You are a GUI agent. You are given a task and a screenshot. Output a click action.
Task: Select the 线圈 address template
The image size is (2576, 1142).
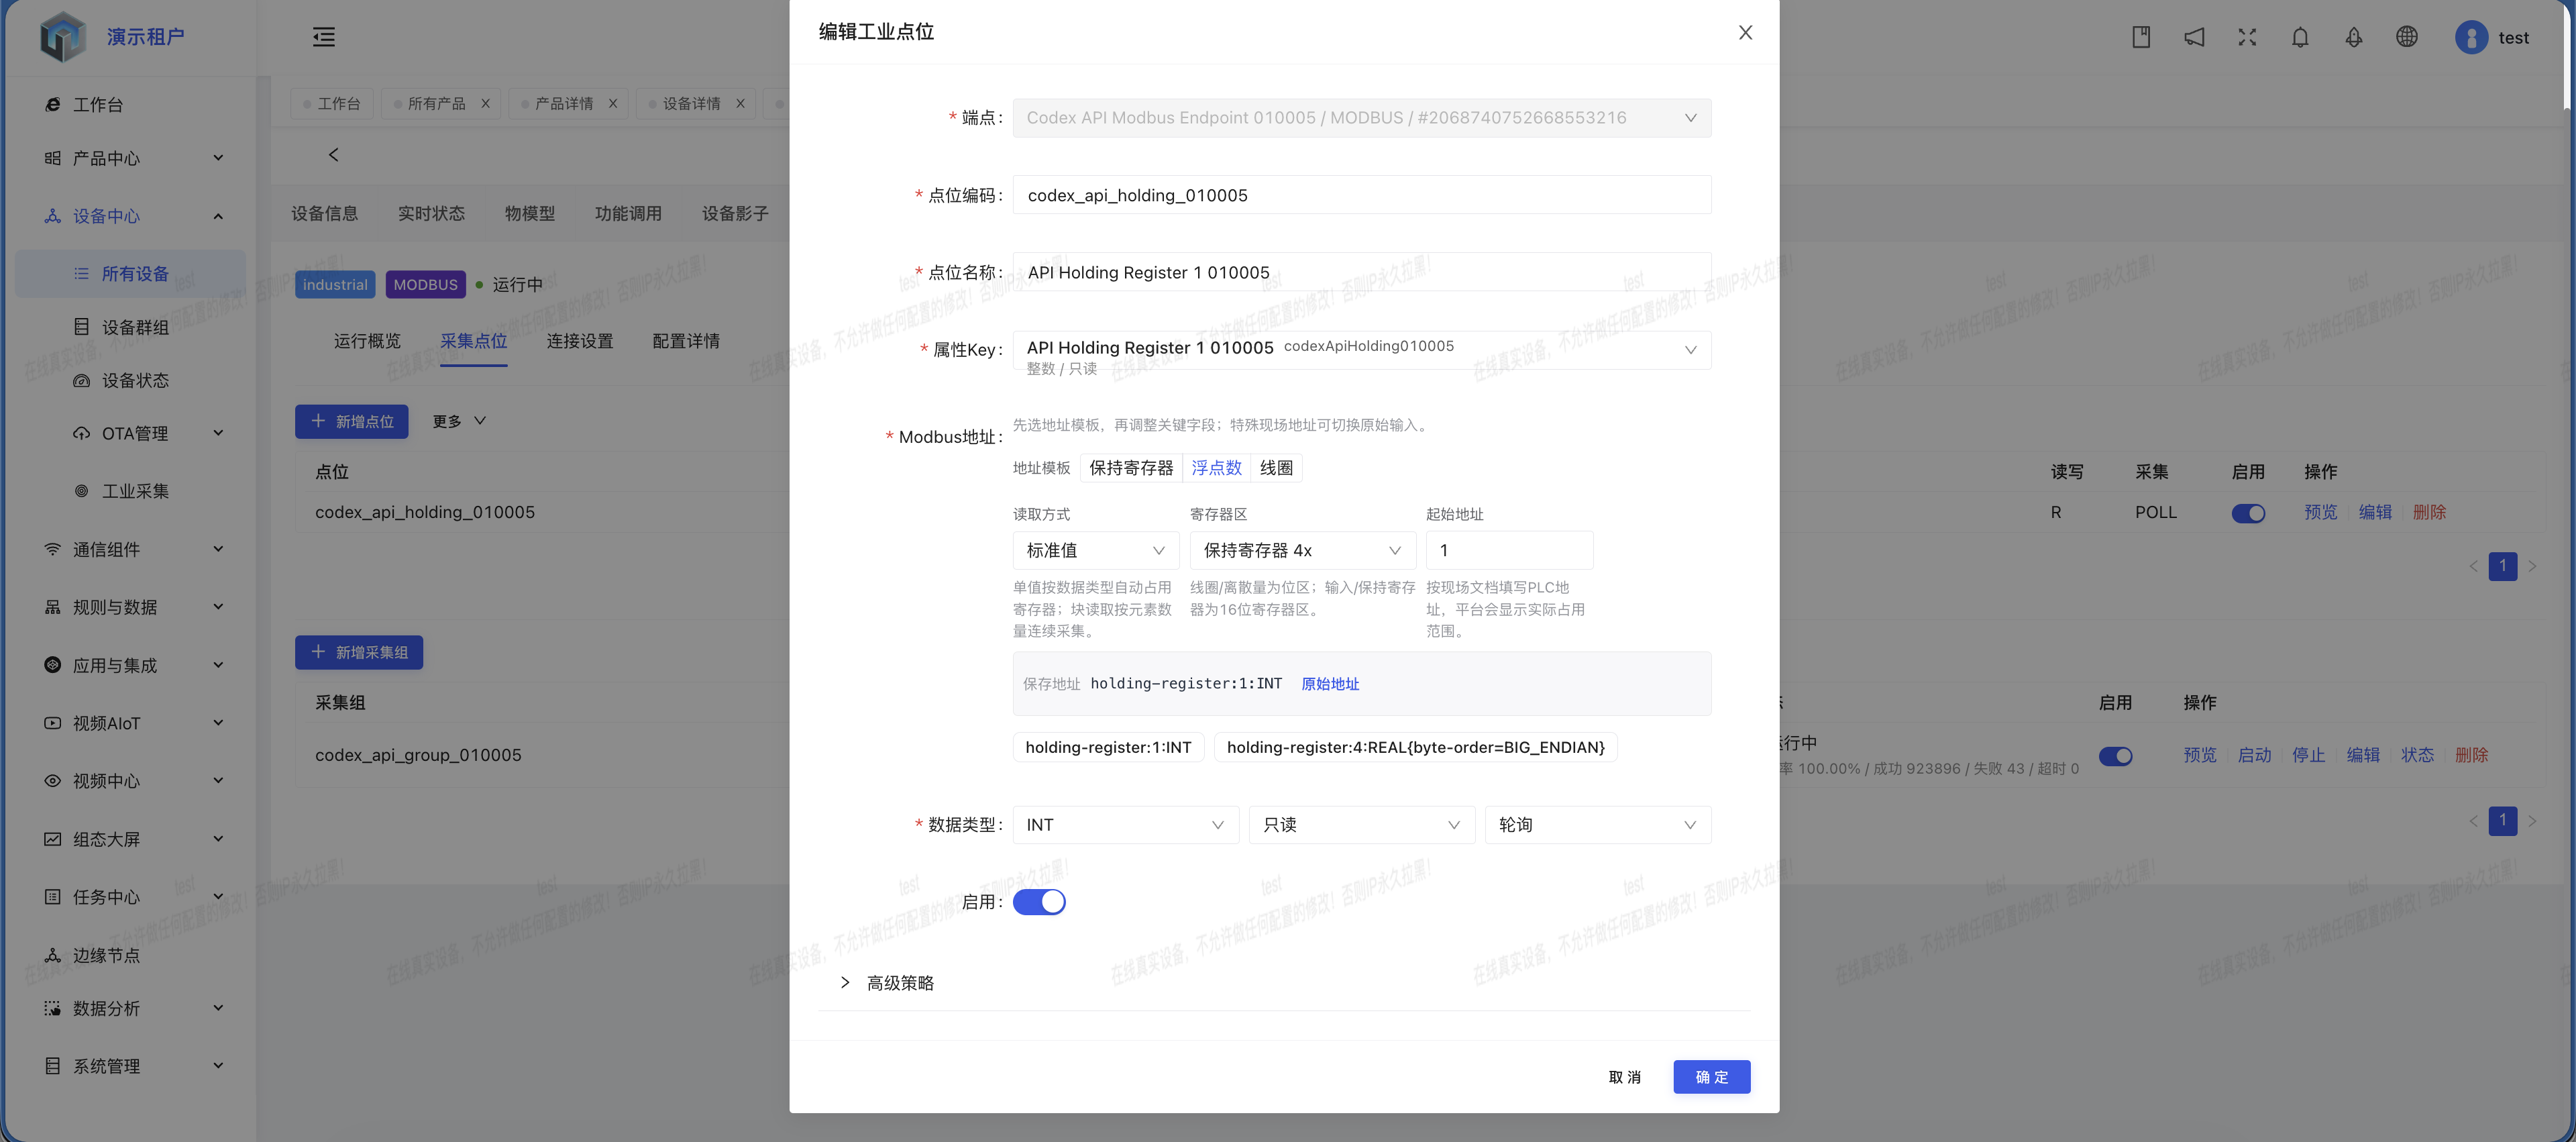(1276, 468)
